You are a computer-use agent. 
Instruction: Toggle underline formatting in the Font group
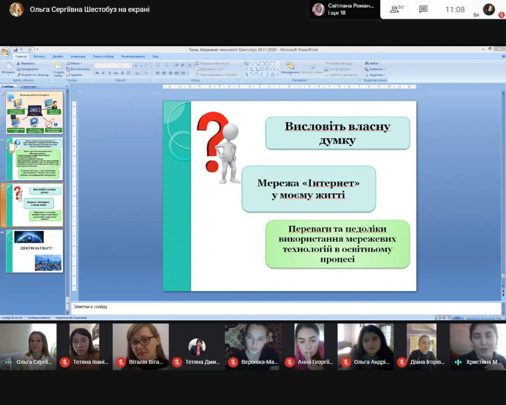pyautogui.click(x=109, y=73)
